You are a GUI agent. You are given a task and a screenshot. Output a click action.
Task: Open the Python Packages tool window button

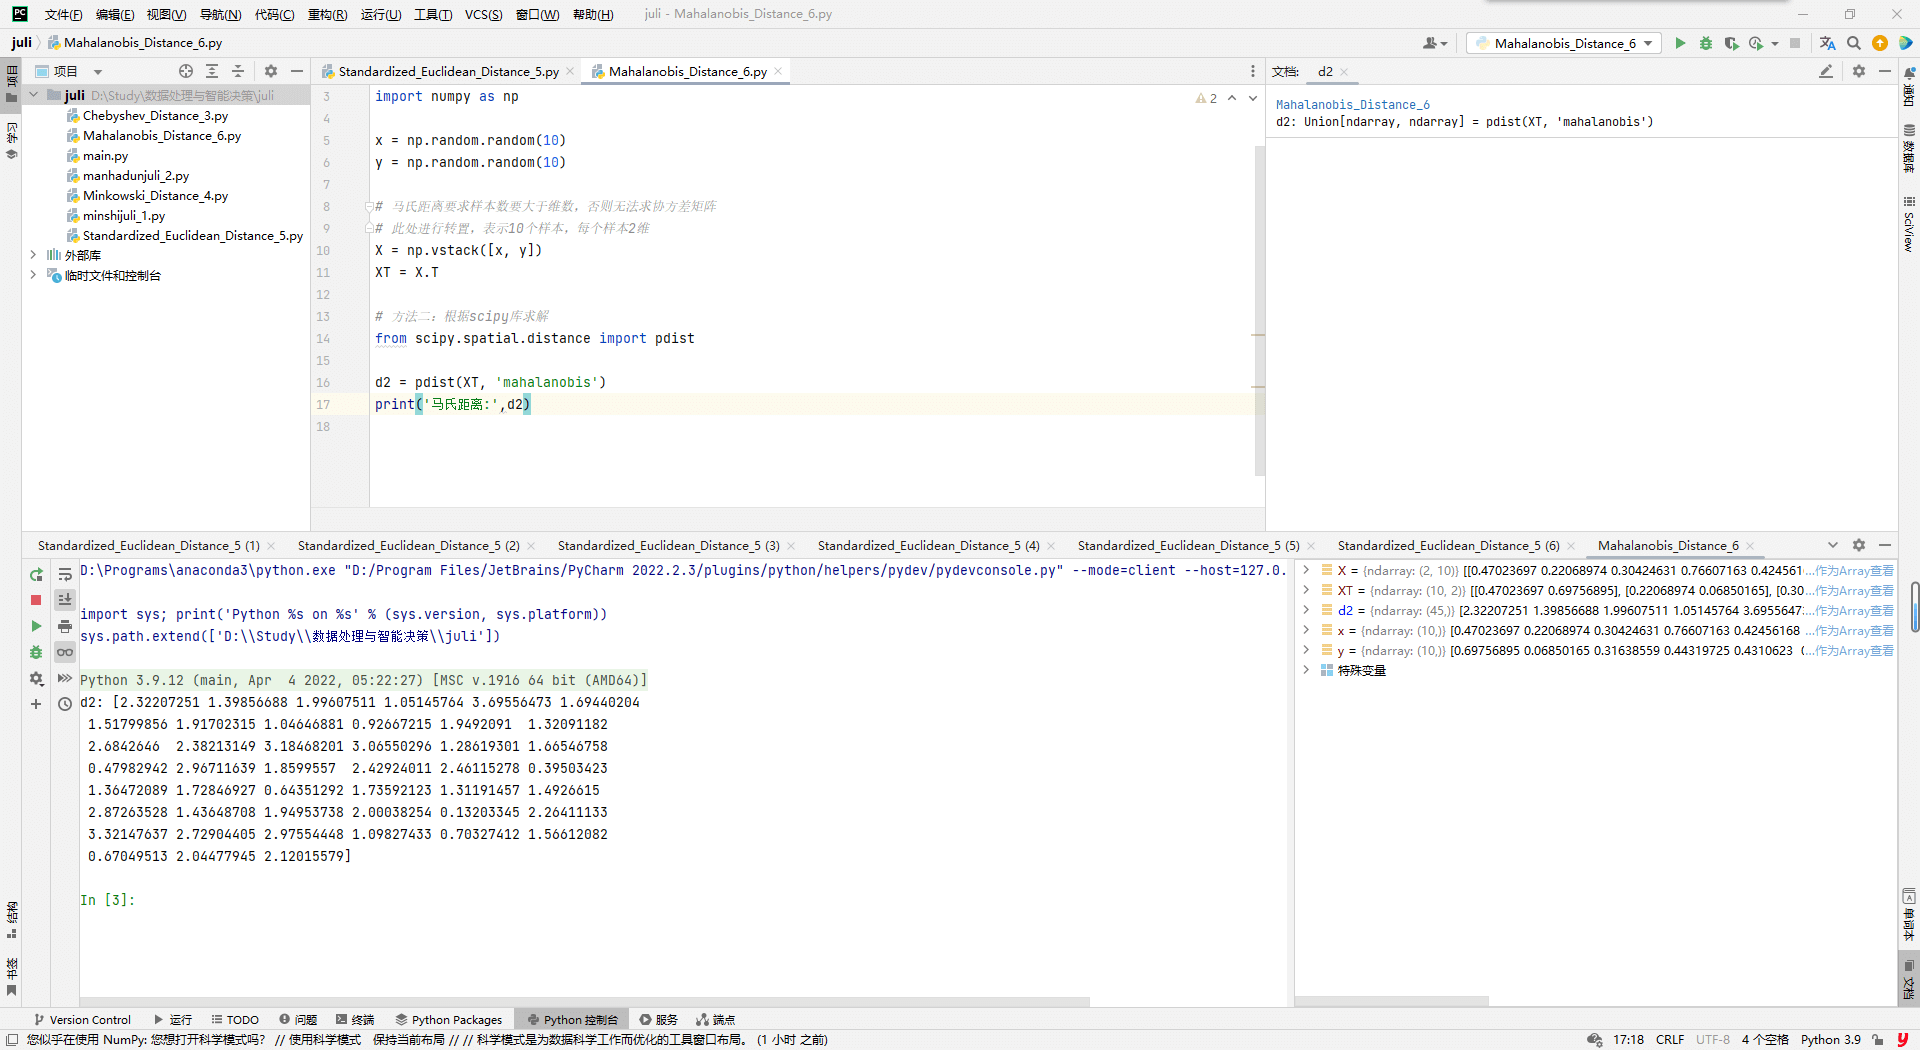tap(449, 1020)
